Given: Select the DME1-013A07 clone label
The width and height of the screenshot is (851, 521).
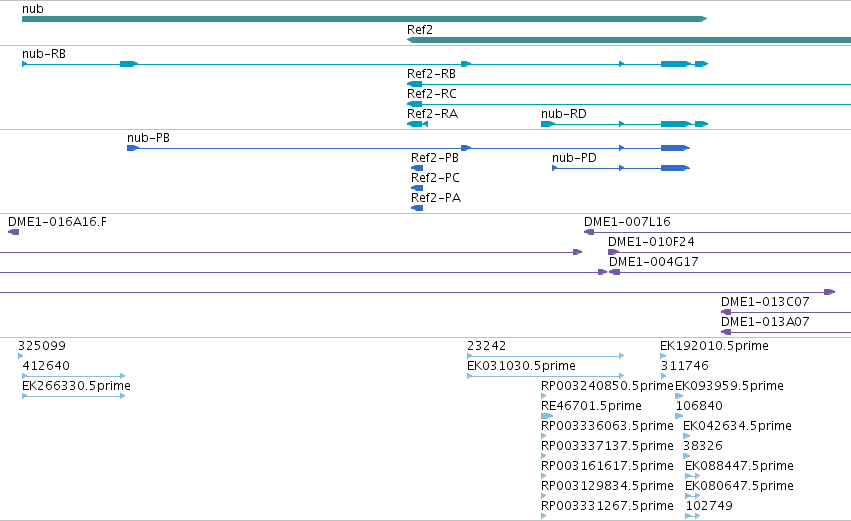Looking at the screenshot, I should [x=765, y=322].
